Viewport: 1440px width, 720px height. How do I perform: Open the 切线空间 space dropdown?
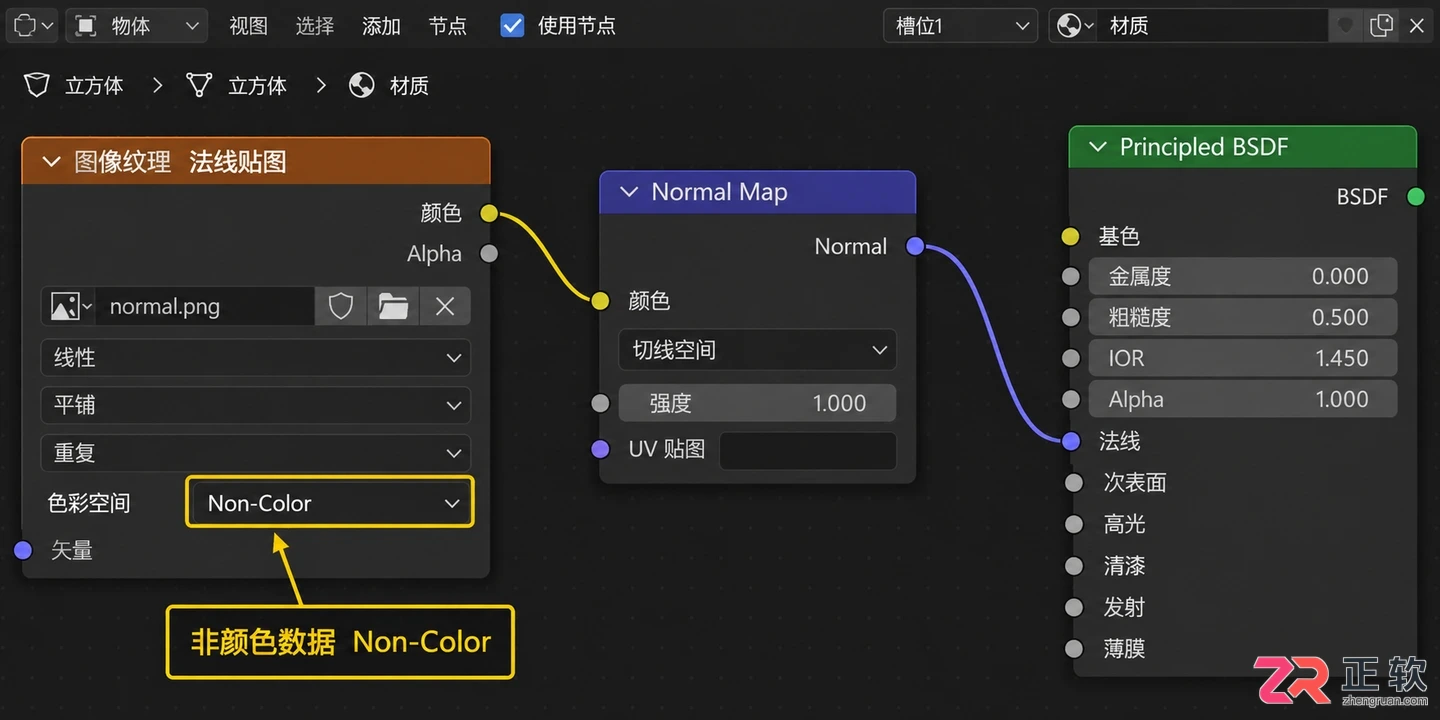[x=757, y=350]
